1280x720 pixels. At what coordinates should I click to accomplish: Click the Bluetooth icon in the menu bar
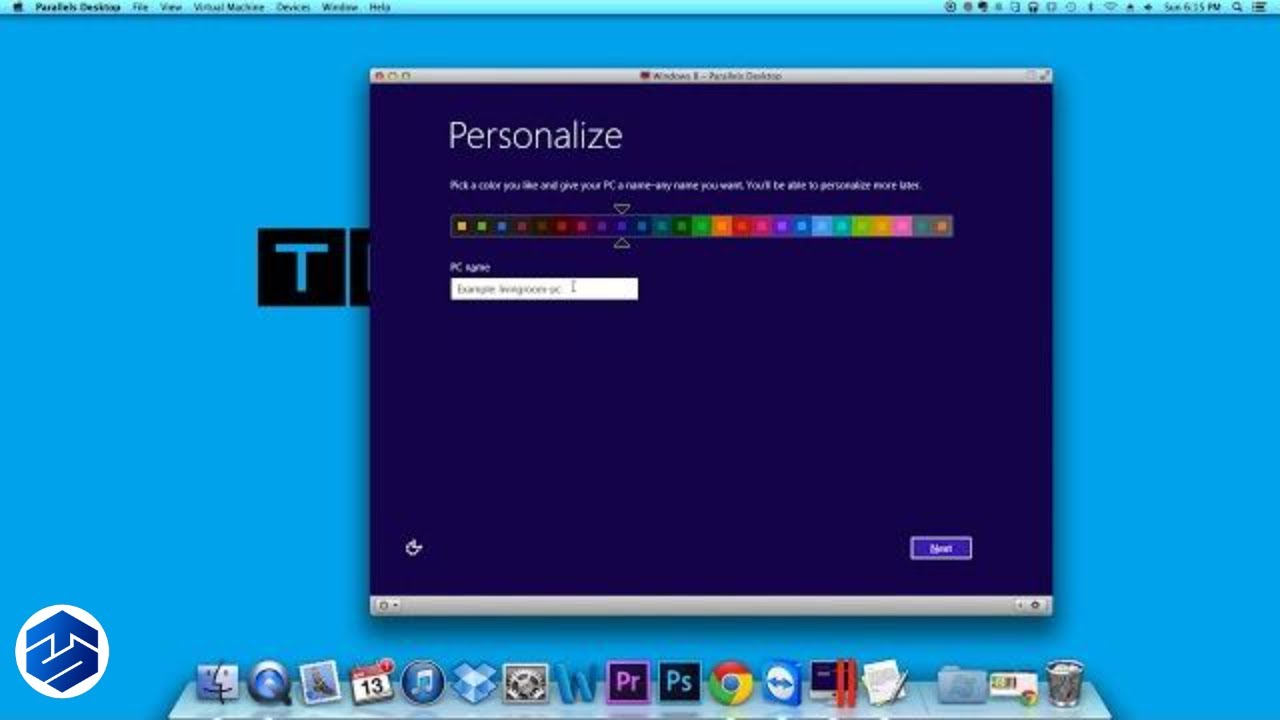[x=1090, y=7]
